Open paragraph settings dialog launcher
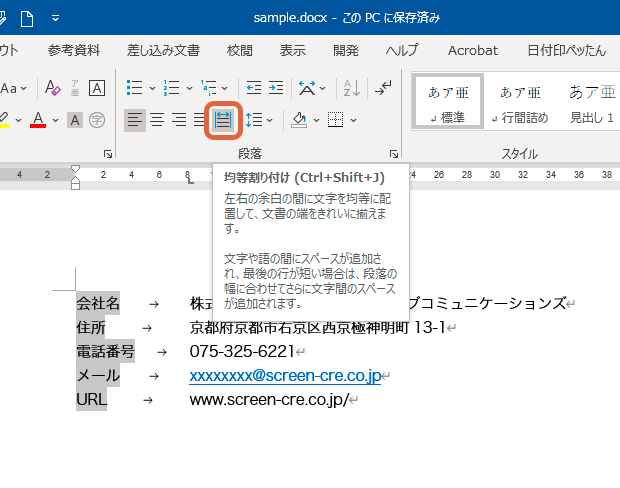 click(x=393, y=154)
